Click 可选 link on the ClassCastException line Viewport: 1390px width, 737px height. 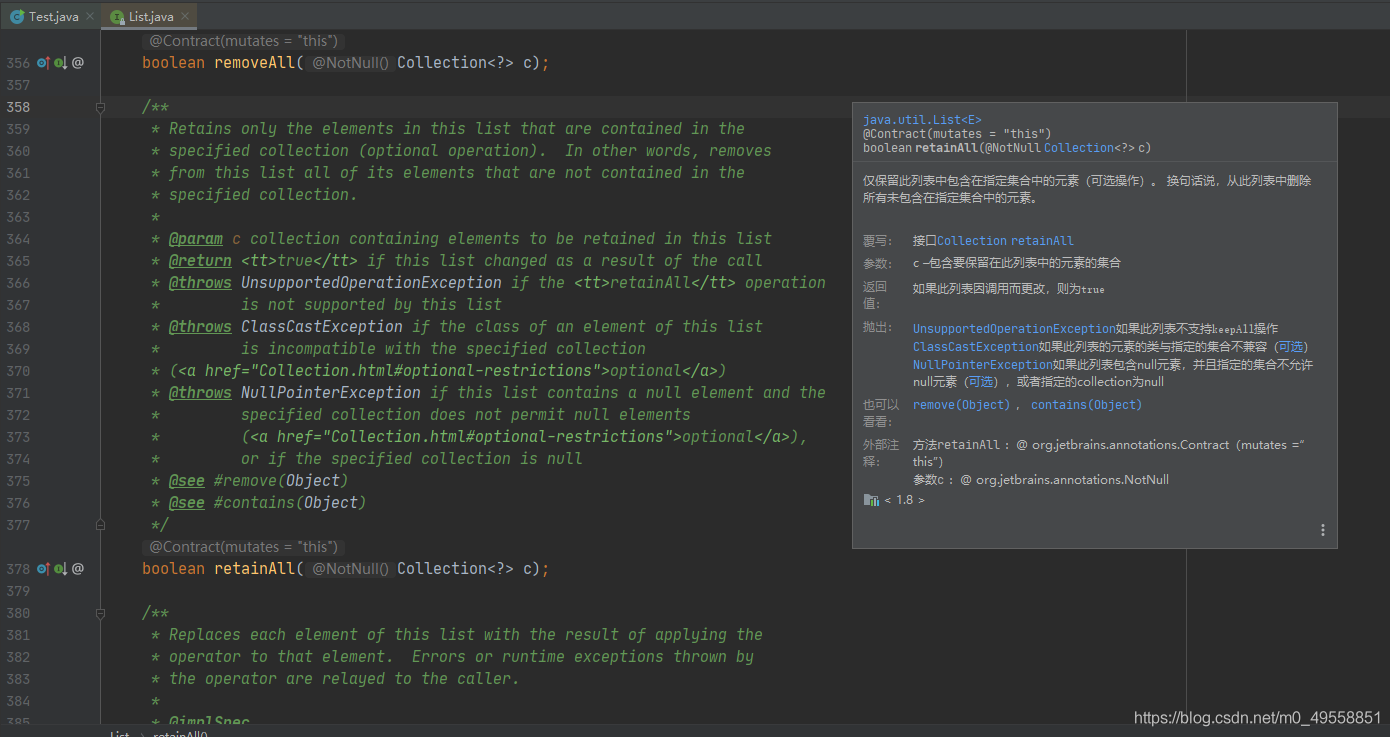pos(1291,347)
